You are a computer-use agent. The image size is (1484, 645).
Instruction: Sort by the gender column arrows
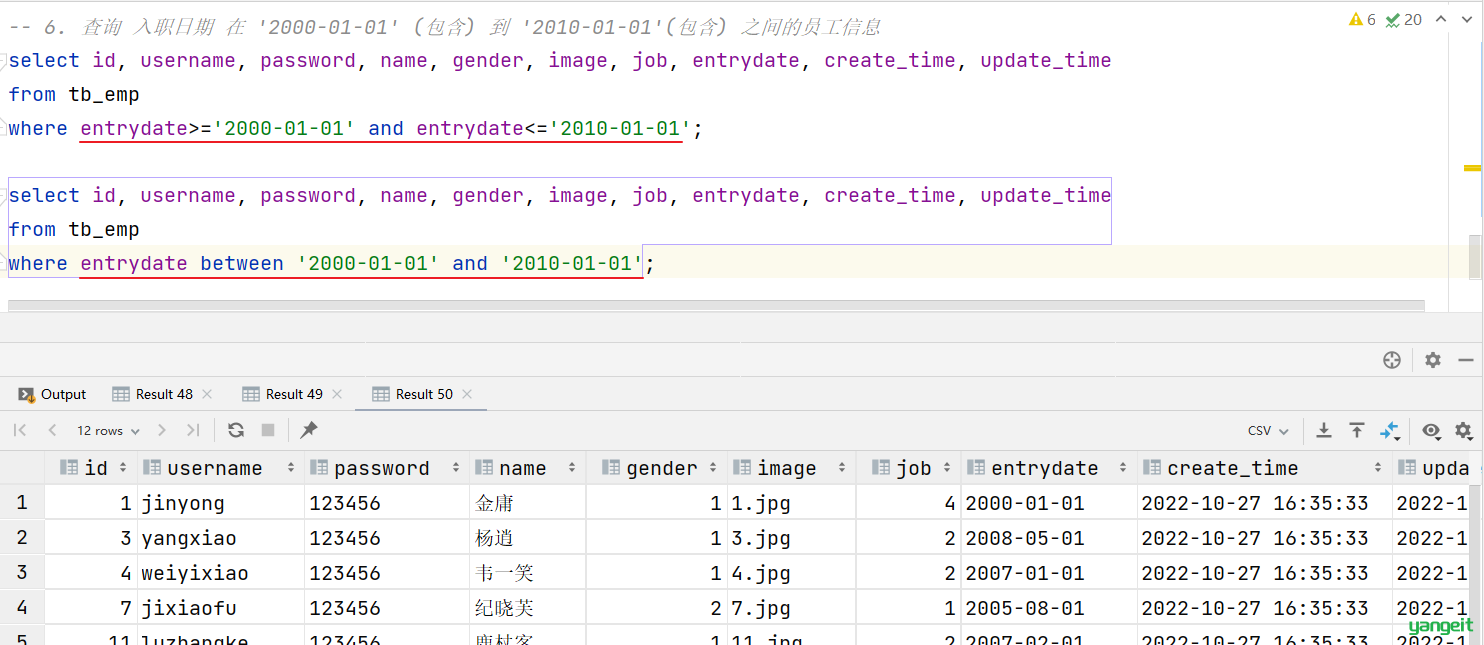click(714, 468)
